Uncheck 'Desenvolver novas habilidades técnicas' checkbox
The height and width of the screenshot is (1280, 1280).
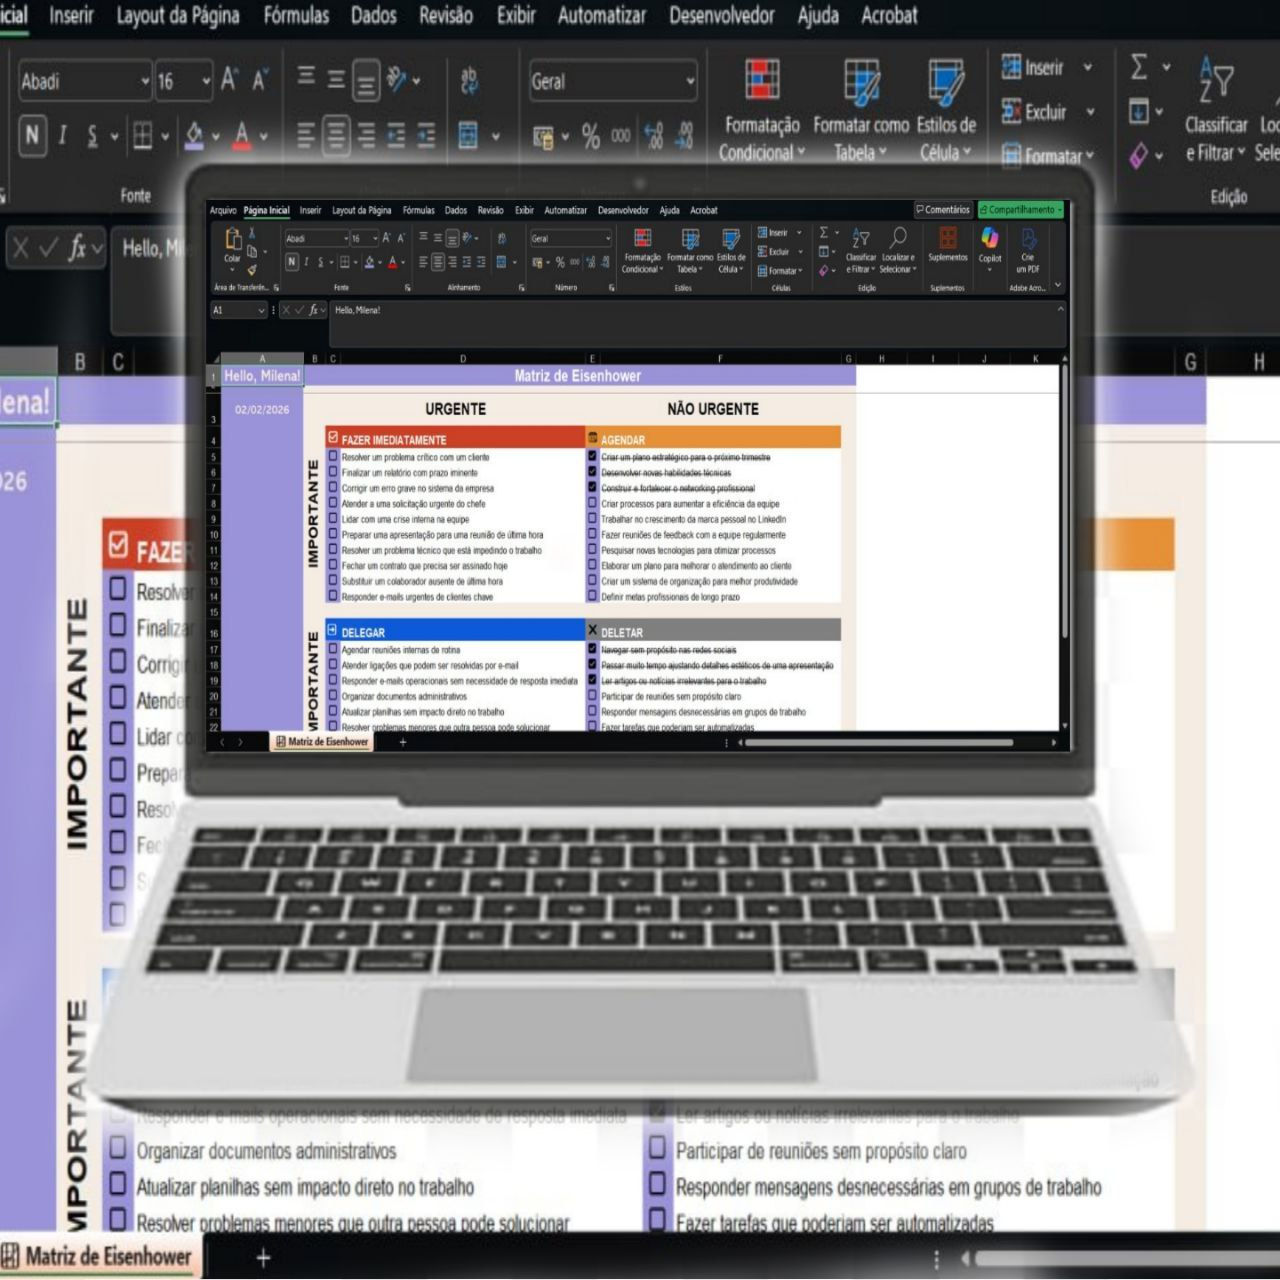[x=592, y=472]
